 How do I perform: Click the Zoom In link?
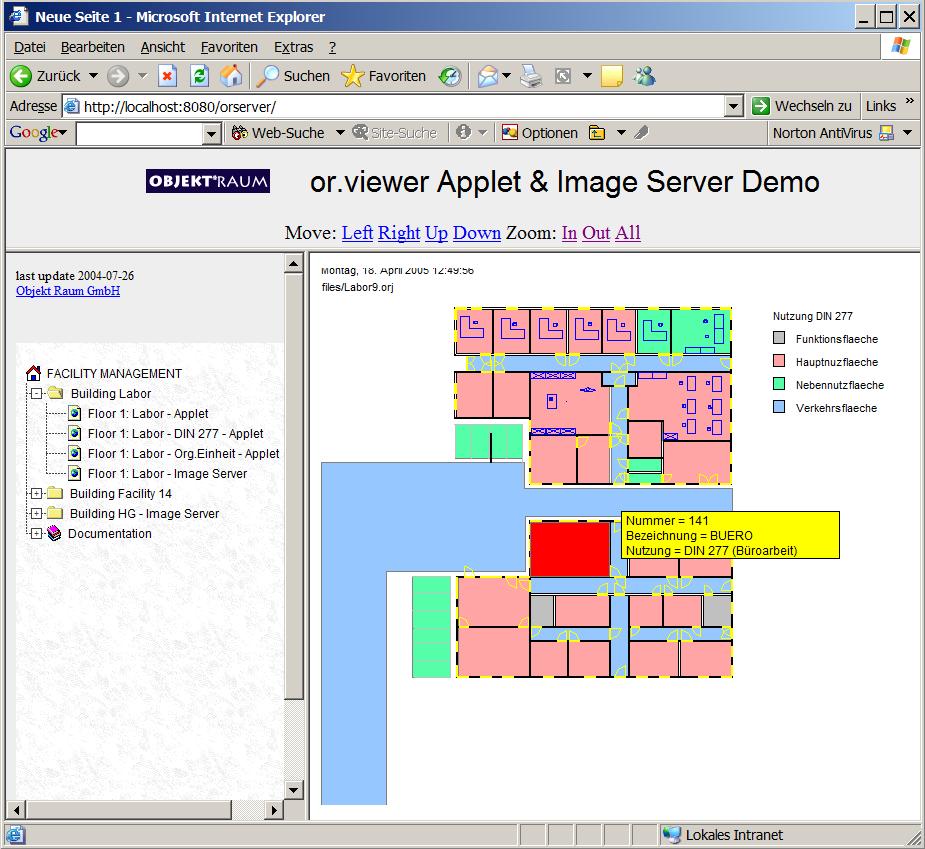click(569, 233)
